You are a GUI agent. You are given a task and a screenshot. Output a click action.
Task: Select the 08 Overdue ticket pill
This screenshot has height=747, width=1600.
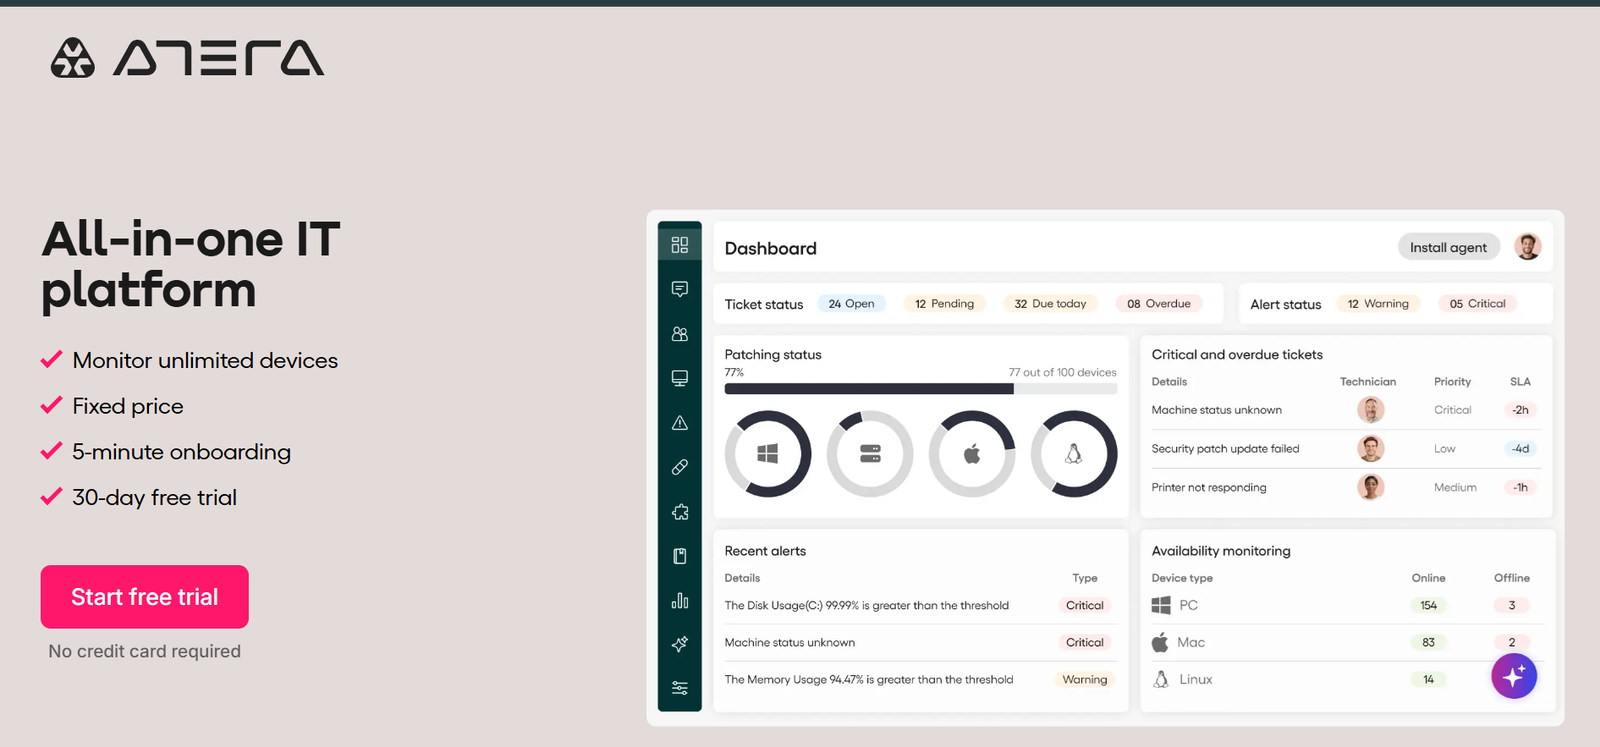click(x=1158, y=303)
